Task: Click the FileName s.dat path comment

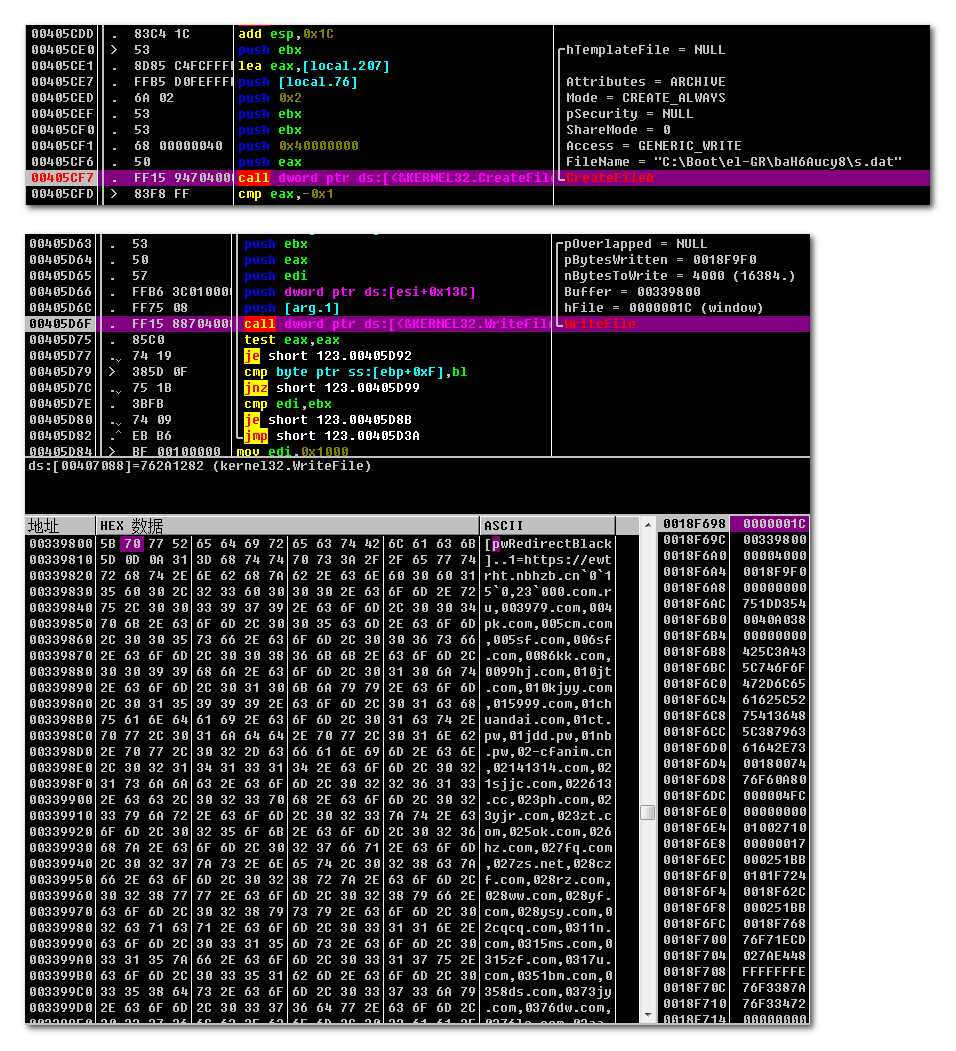Action: 733,162
